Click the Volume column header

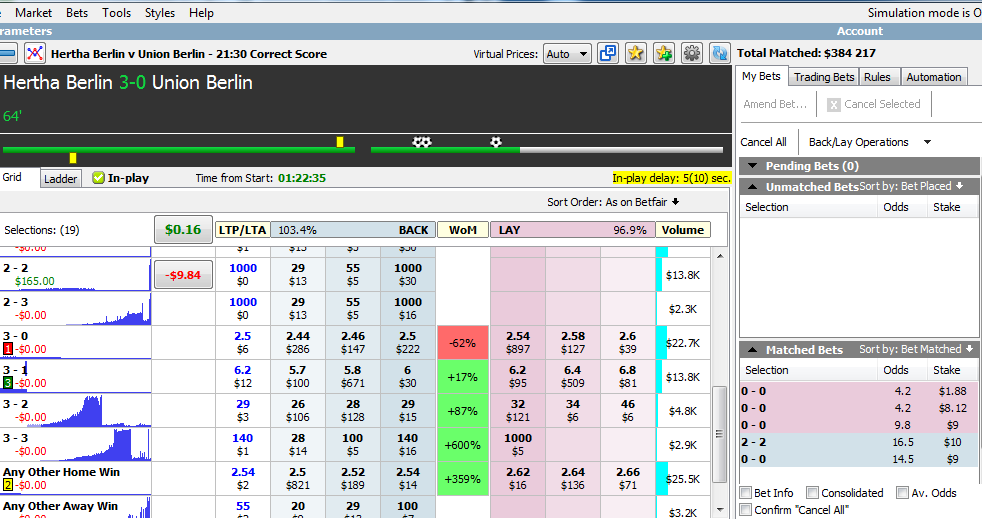click(x=683, y=230)
